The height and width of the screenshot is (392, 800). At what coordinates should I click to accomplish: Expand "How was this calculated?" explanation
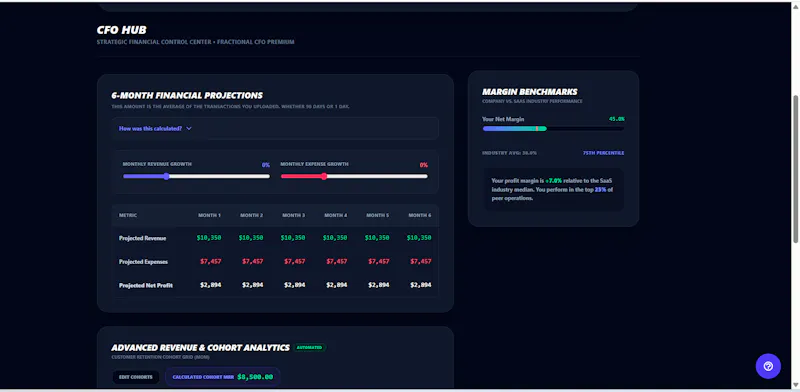[155, 129]
